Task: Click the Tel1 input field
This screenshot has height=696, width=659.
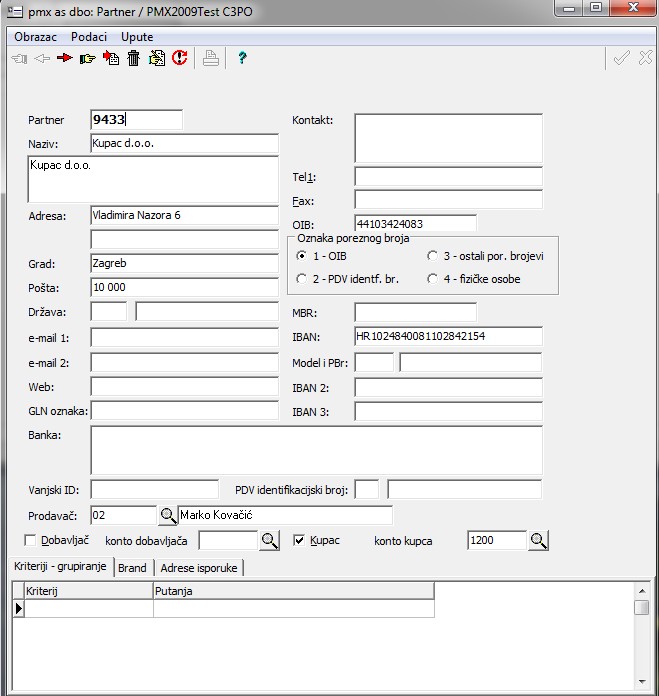Action: [448, 177]
